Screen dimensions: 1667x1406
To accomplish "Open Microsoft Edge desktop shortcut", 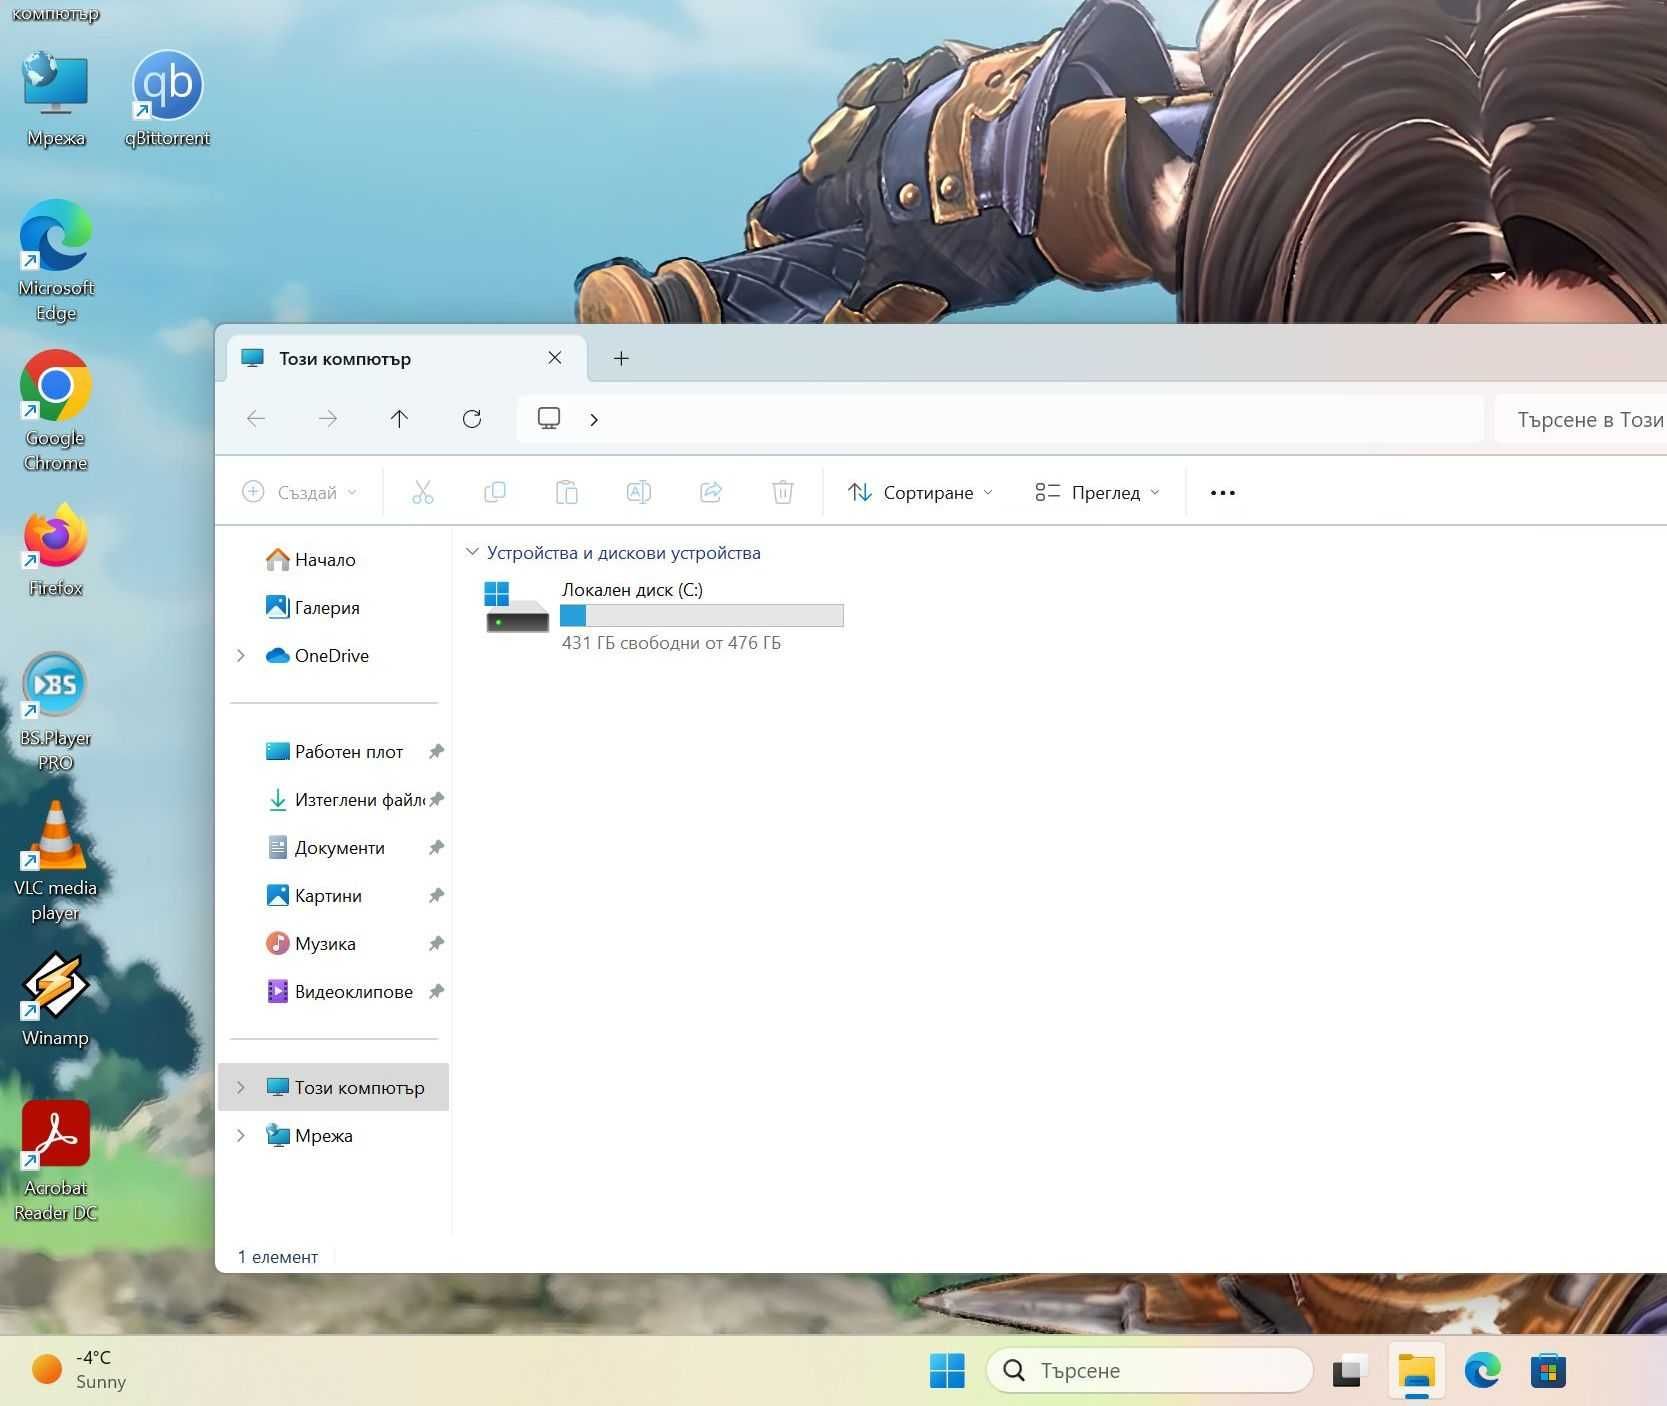I will point(56,262).
